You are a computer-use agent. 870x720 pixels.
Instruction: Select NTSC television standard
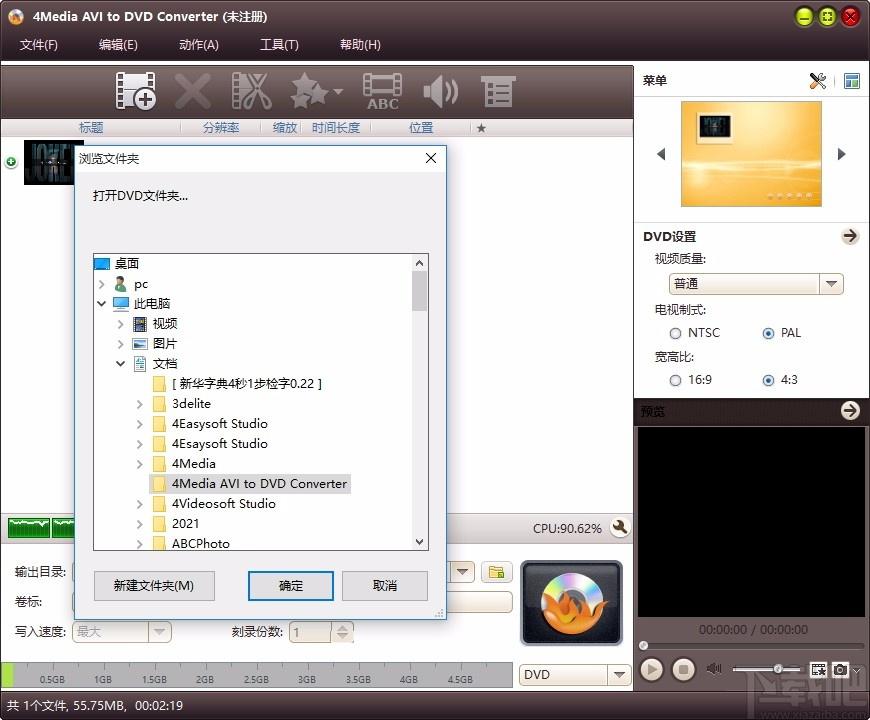coord(675,333)
